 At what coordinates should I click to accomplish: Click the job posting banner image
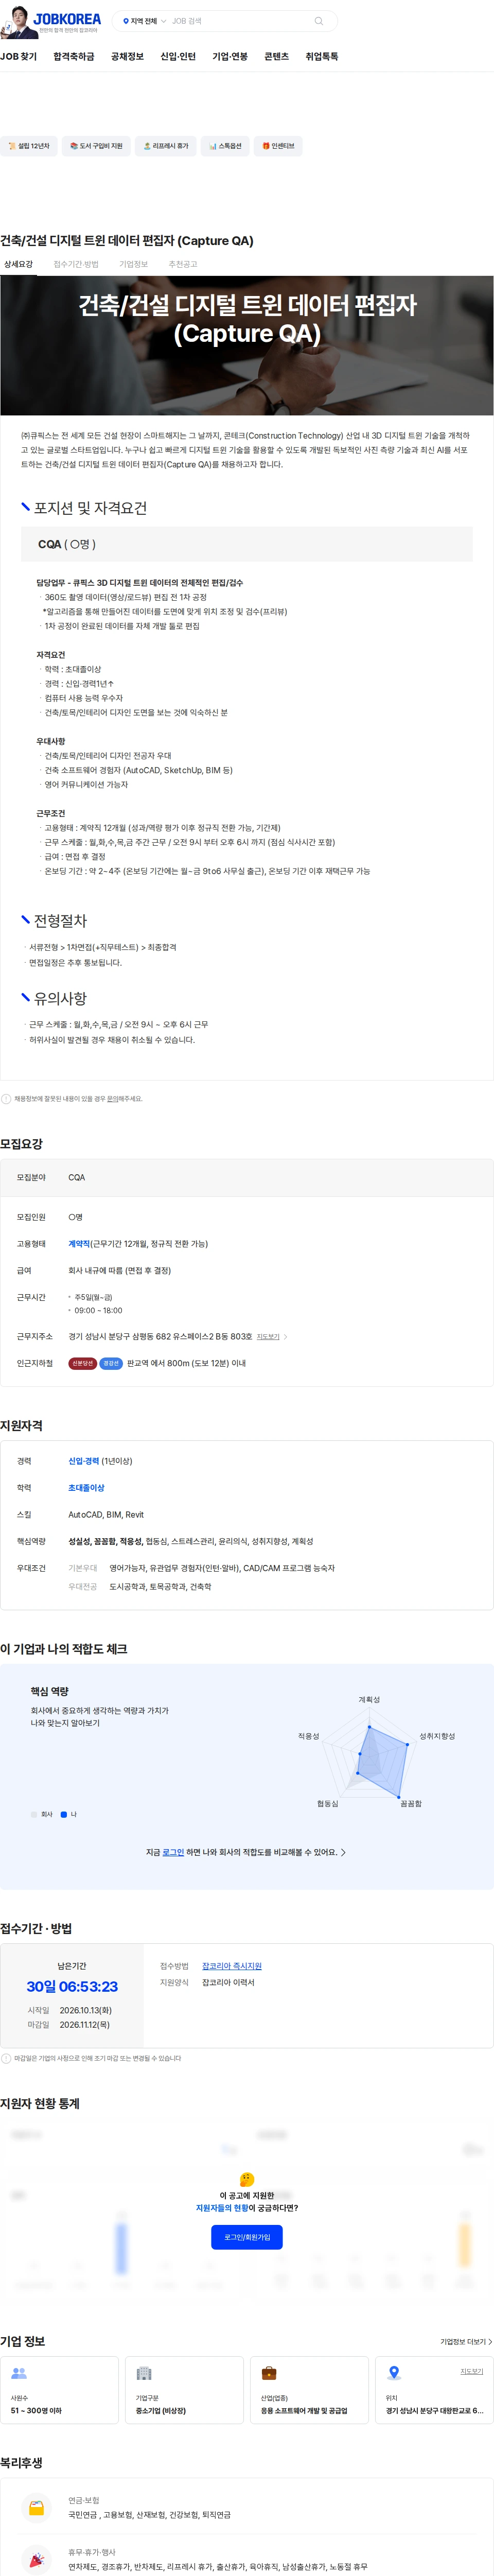click(x=247, y=345)
